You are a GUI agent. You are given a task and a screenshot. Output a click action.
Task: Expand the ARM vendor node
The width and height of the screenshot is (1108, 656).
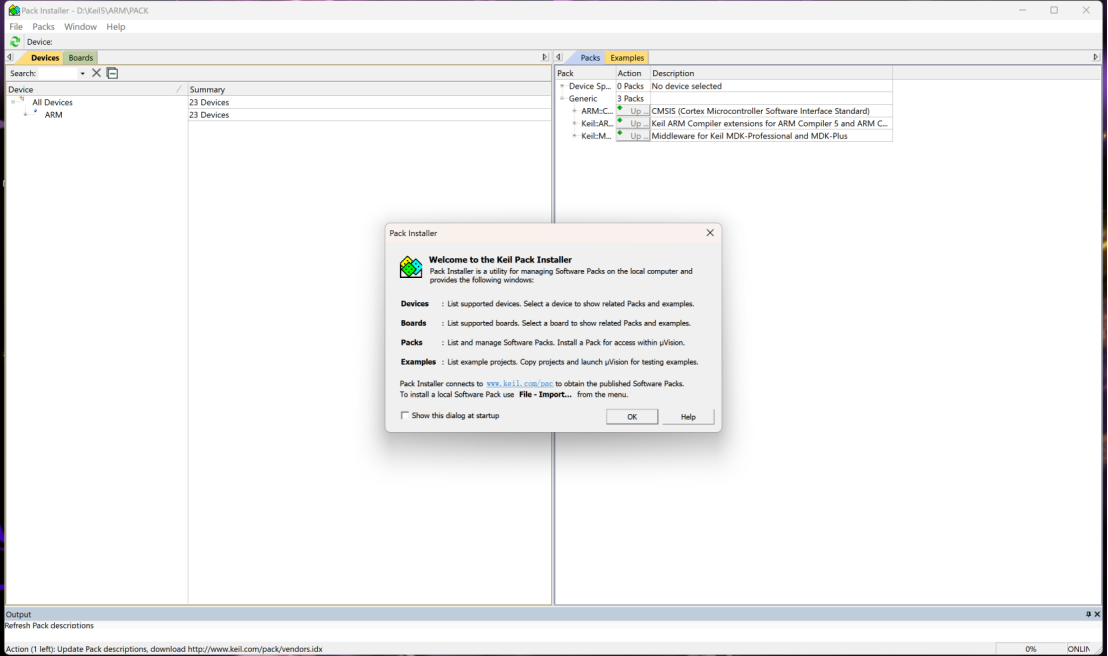click(x=25, y=115)
